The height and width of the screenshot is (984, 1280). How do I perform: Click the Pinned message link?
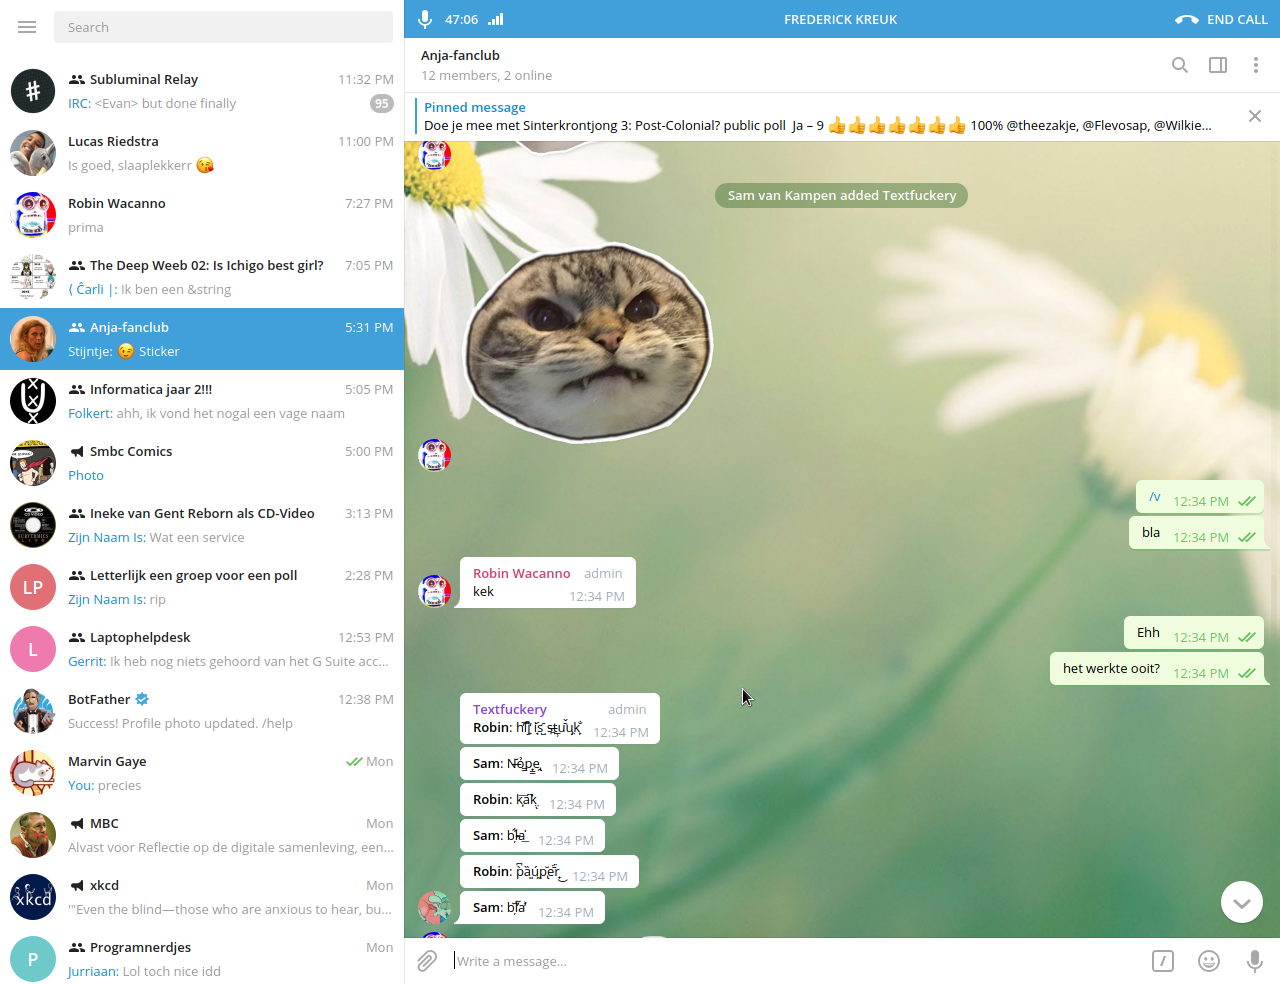(x=475, y=107)
